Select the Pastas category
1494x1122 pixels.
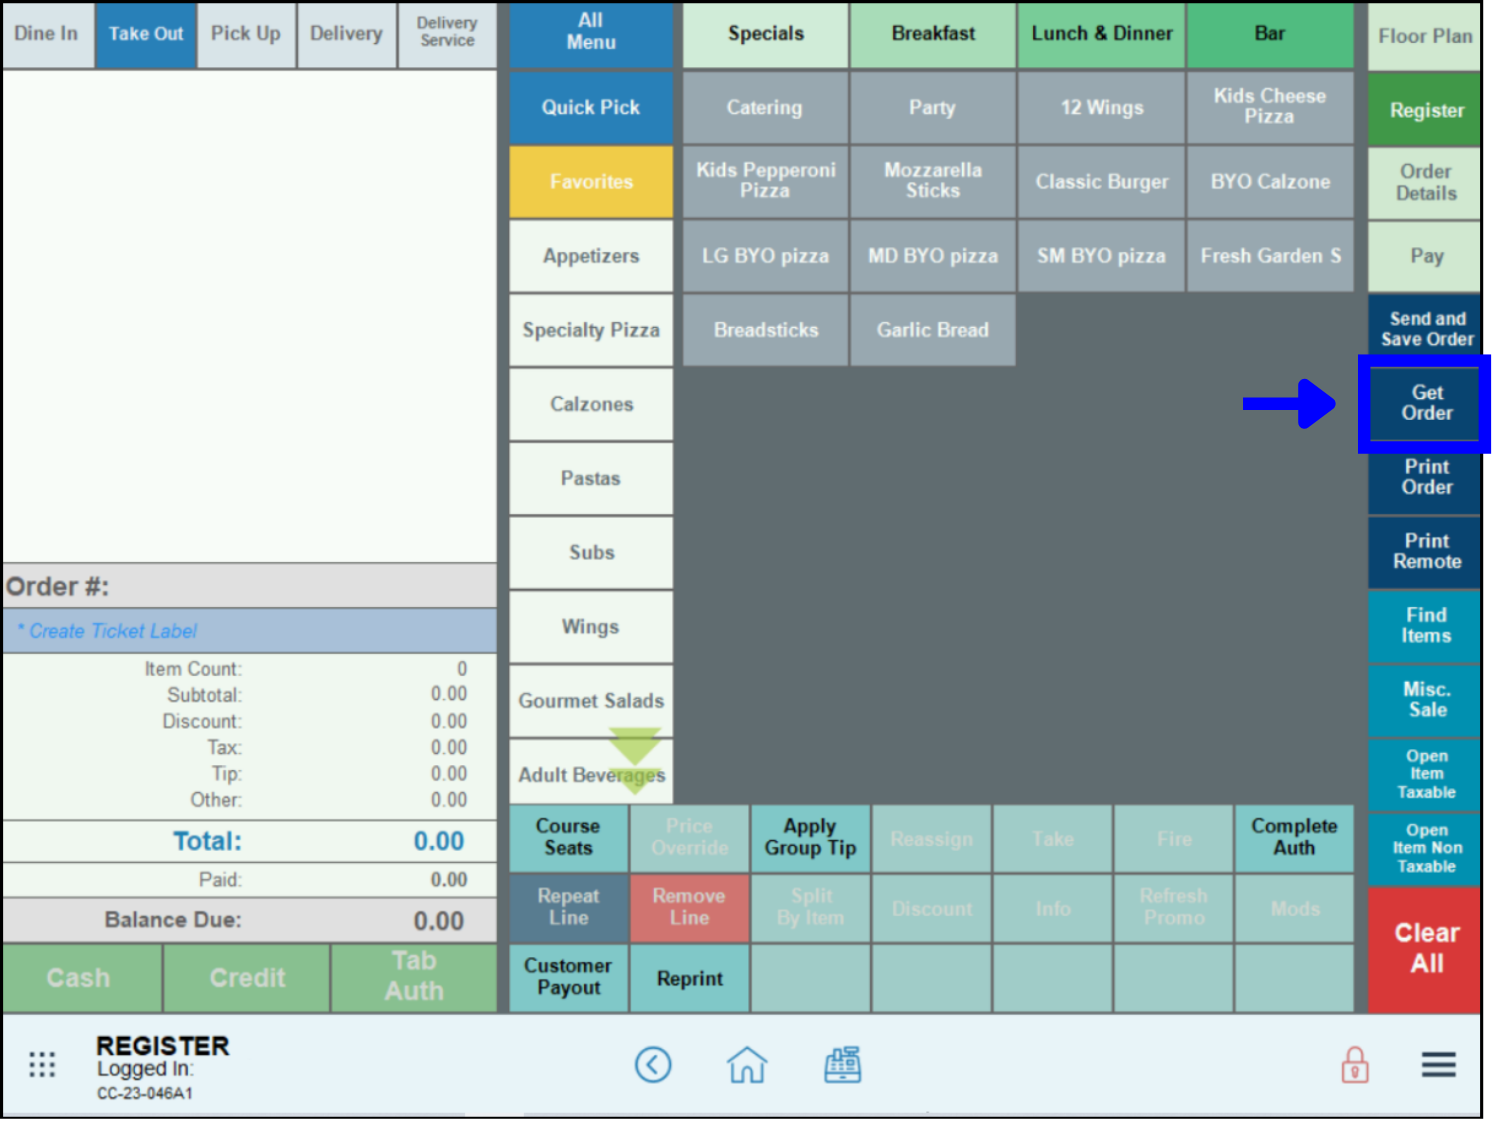coord(591,478)
